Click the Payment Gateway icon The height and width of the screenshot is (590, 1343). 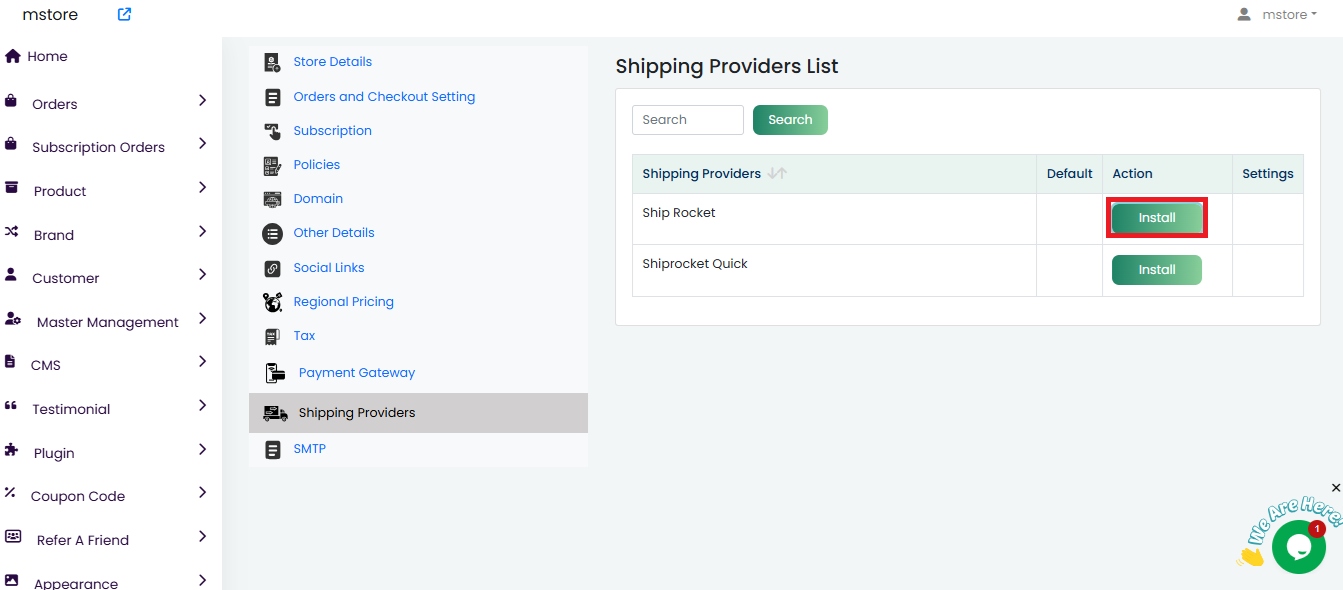pyautogui.click(x=274, y=373)
